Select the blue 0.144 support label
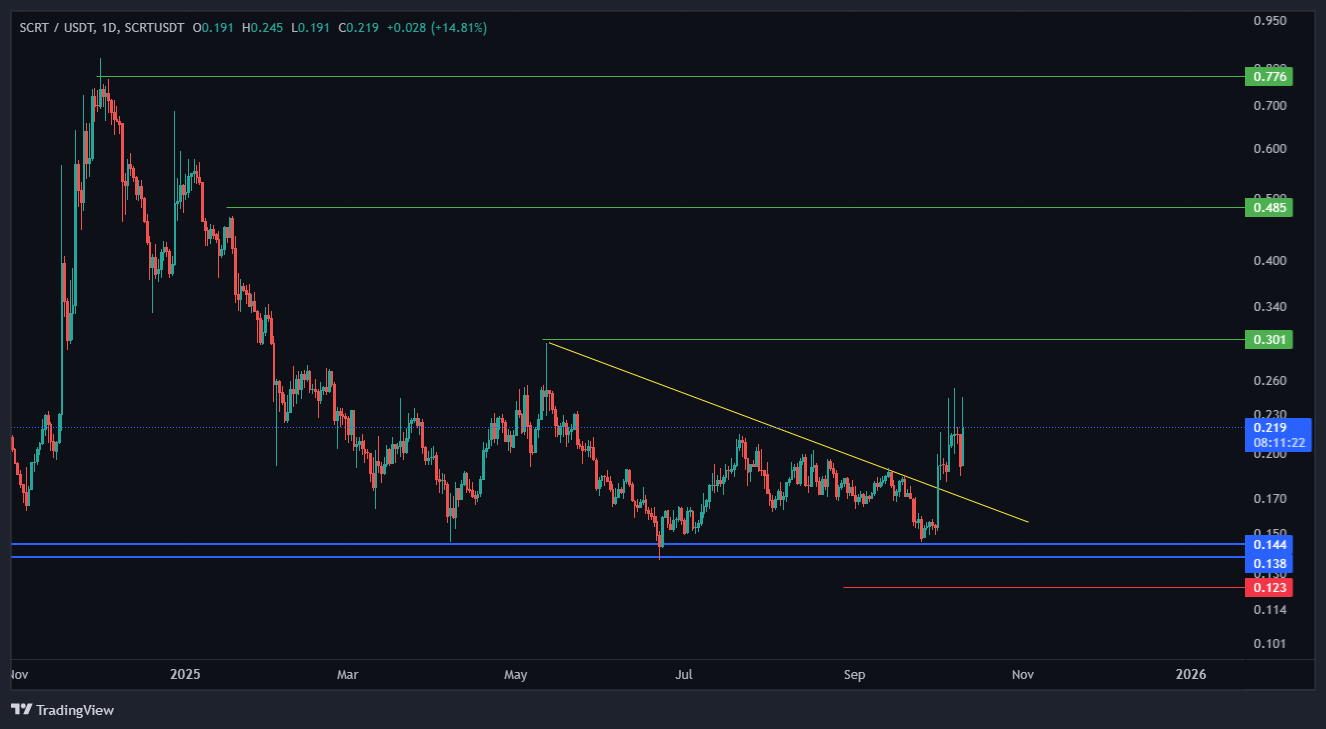Image resolution: width=1326 pixels, height=729 pixels. point(1268,545)
